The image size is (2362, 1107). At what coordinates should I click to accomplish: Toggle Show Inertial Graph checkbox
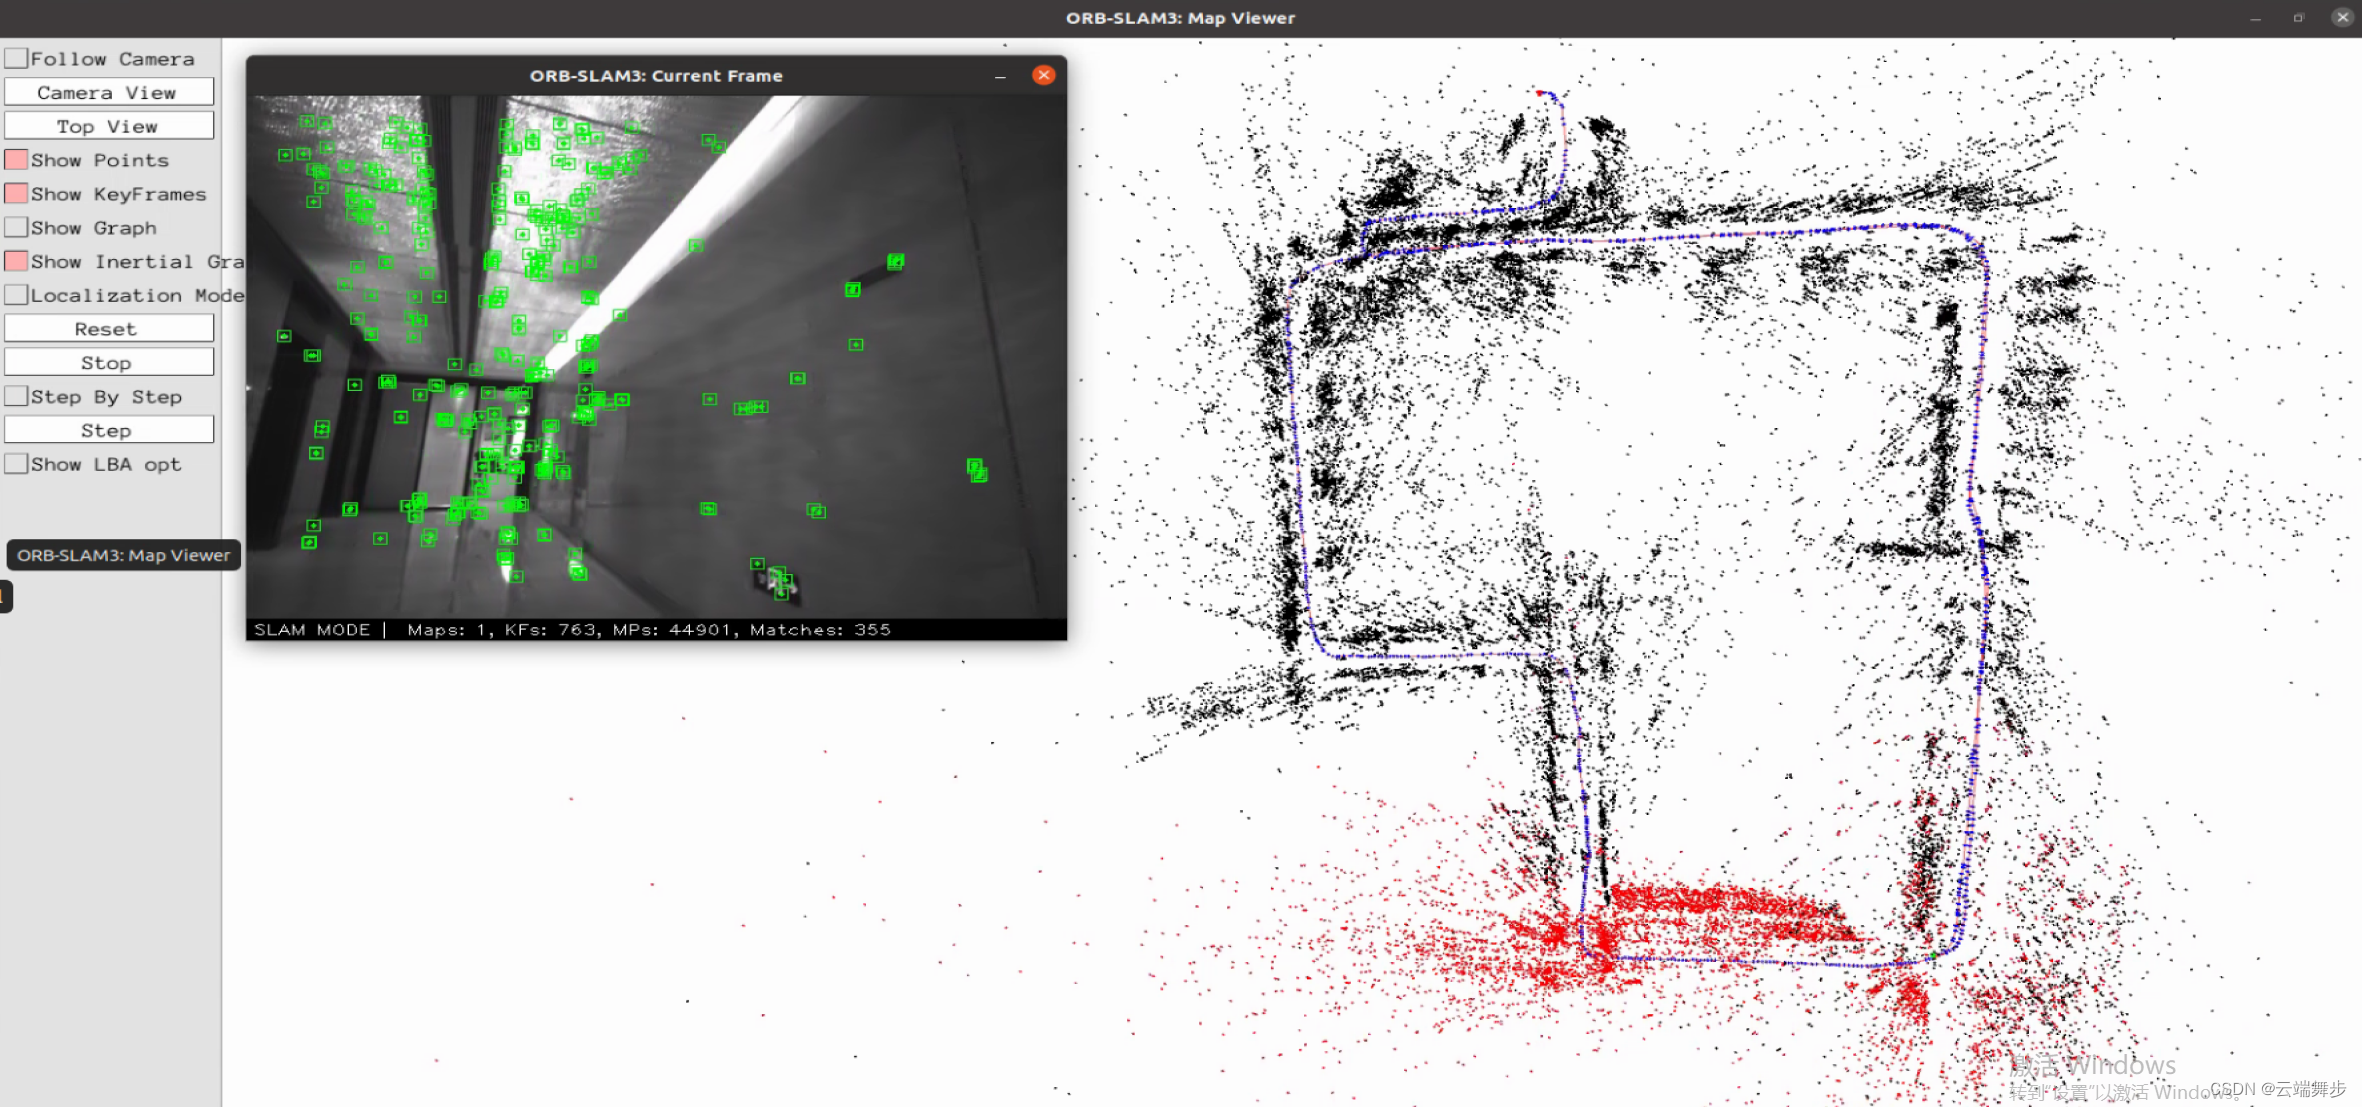tap(16, 262)
